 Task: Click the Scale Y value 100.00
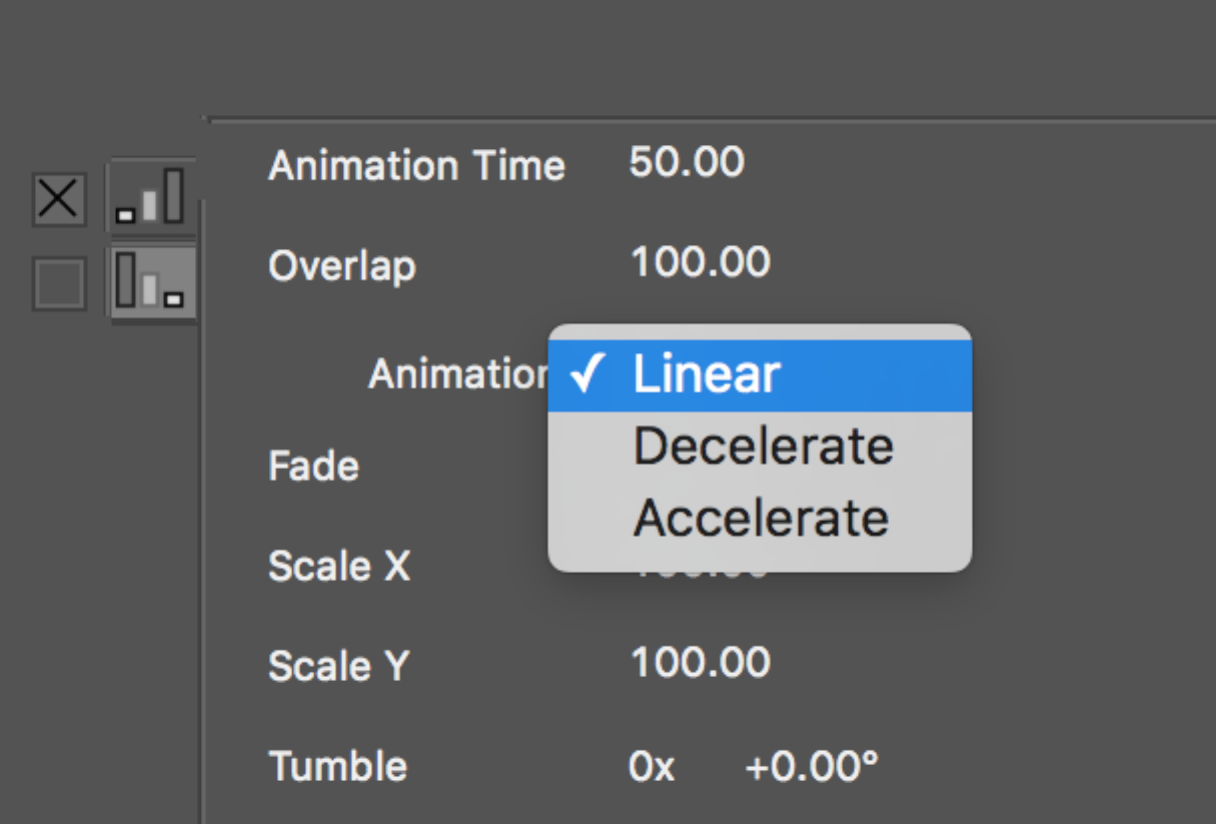point(700,662)
